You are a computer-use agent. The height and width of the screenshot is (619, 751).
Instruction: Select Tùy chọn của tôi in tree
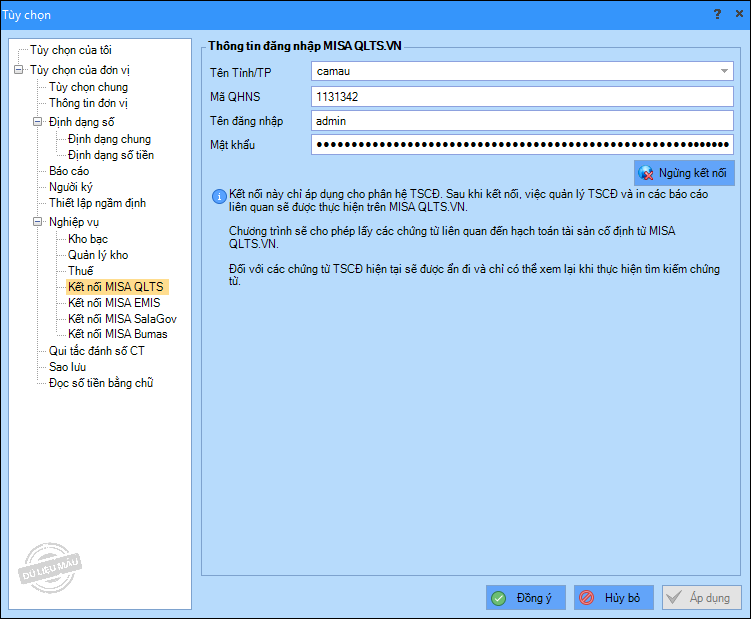click(71, 50)
